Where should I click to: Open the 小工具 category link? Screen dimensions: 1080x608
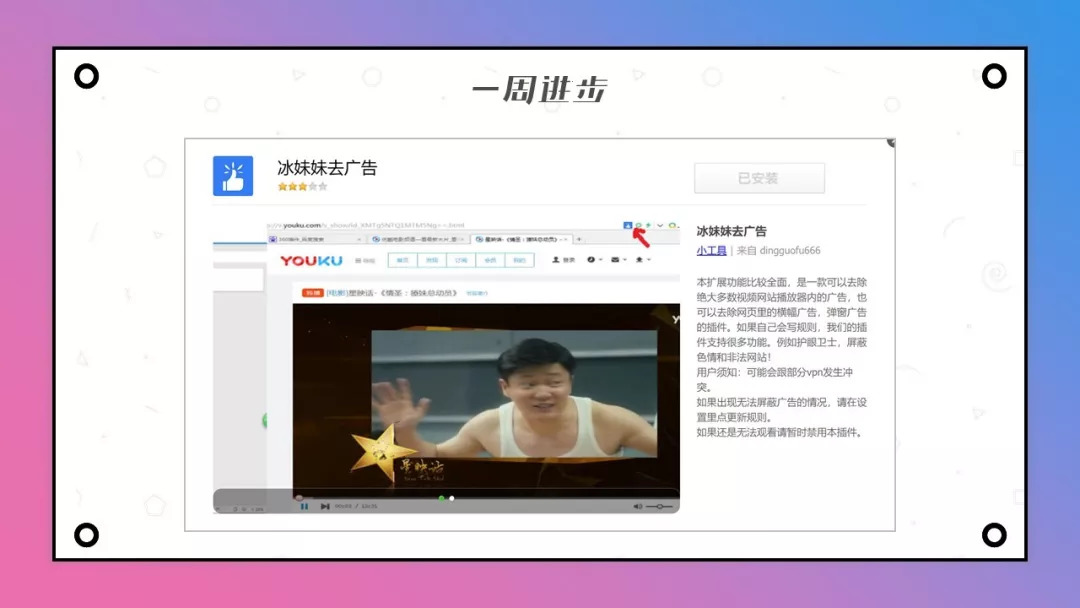[711, 251]
